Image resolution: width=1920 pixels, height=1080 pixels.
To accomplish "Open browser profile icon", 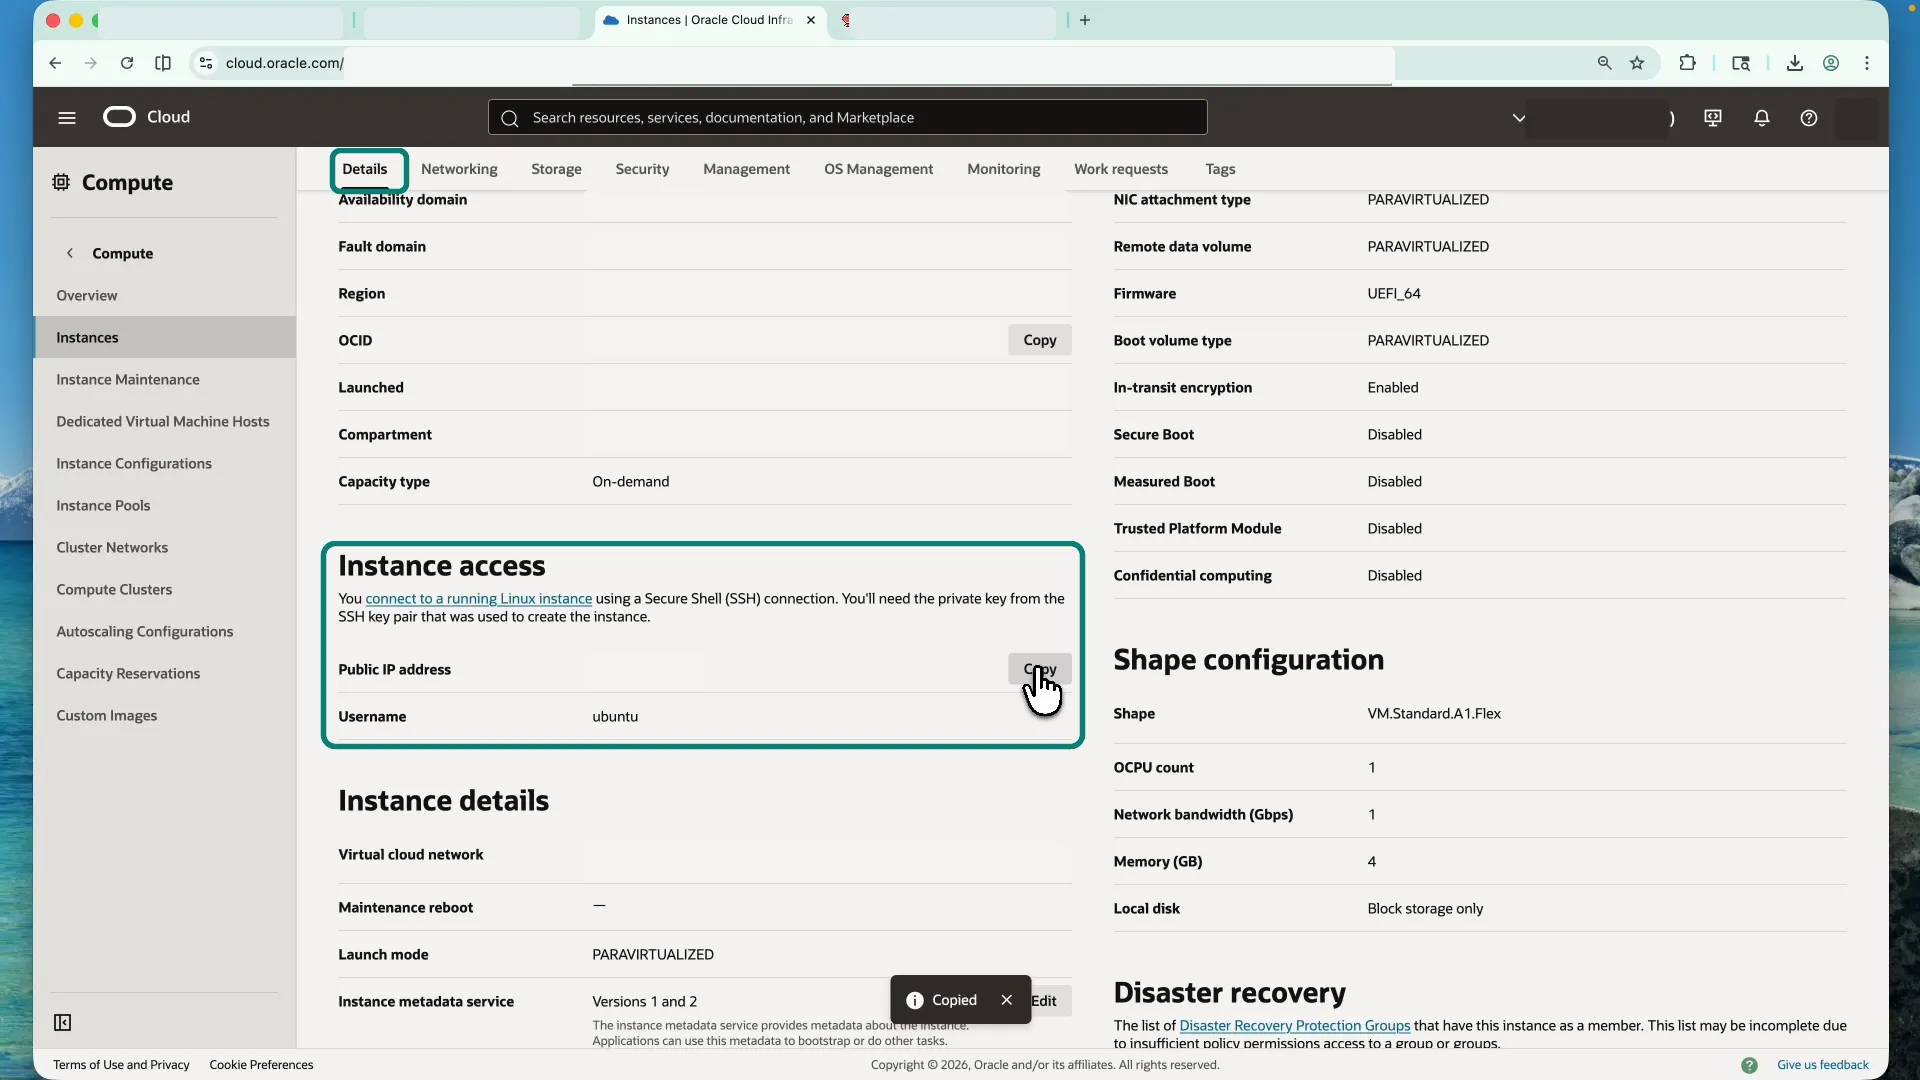I will [1831, 63].
